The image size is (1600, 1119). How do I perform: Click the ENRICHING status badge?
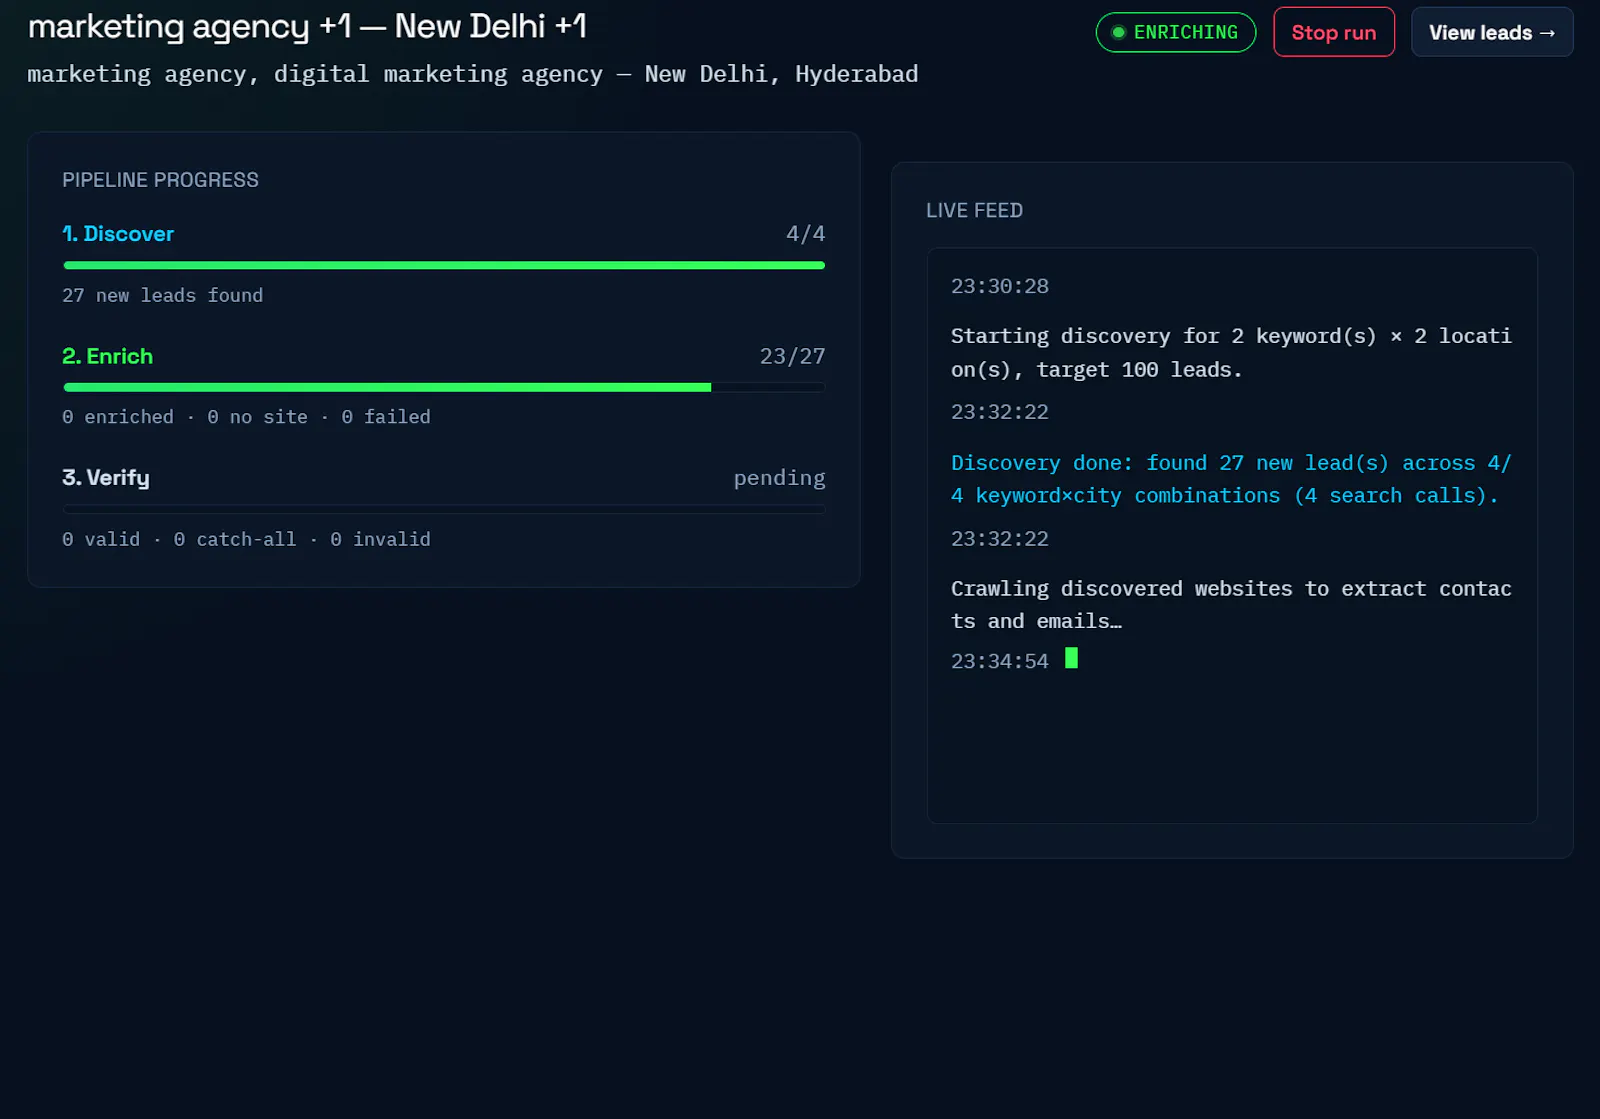1175,32
